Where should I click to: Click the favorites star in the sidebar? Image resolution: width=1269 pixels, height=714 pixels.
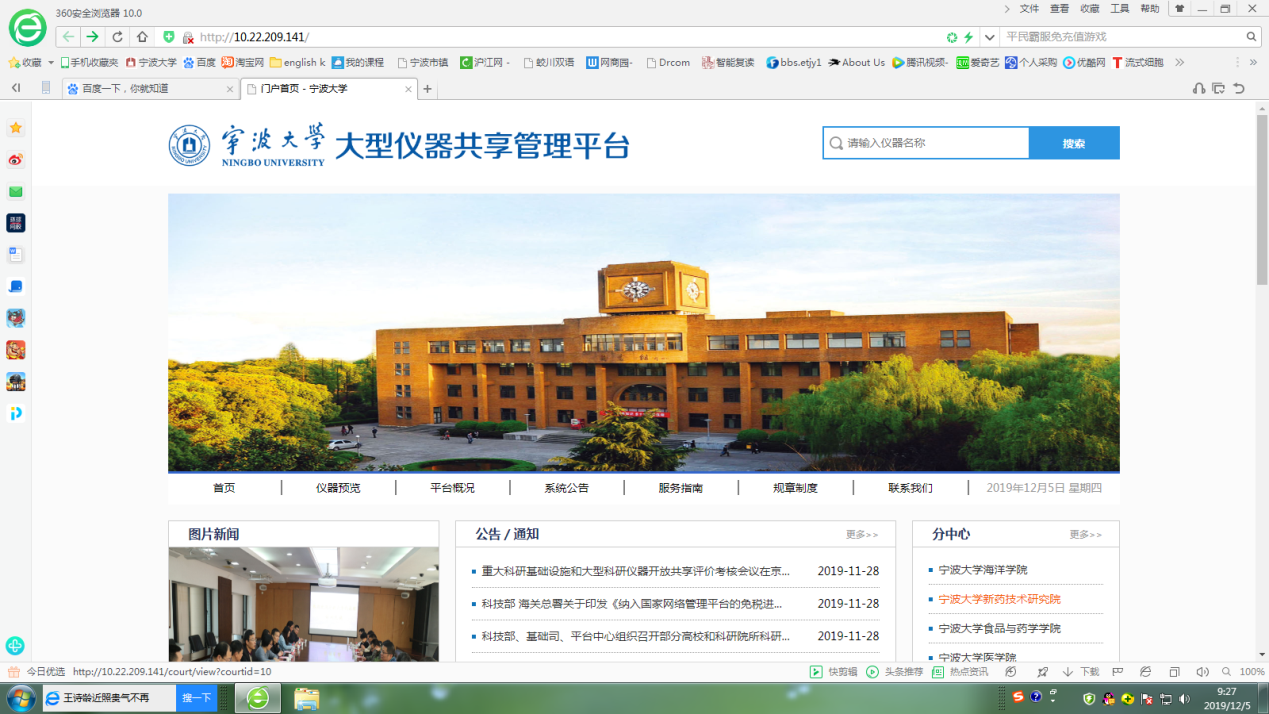coord(16,128)
